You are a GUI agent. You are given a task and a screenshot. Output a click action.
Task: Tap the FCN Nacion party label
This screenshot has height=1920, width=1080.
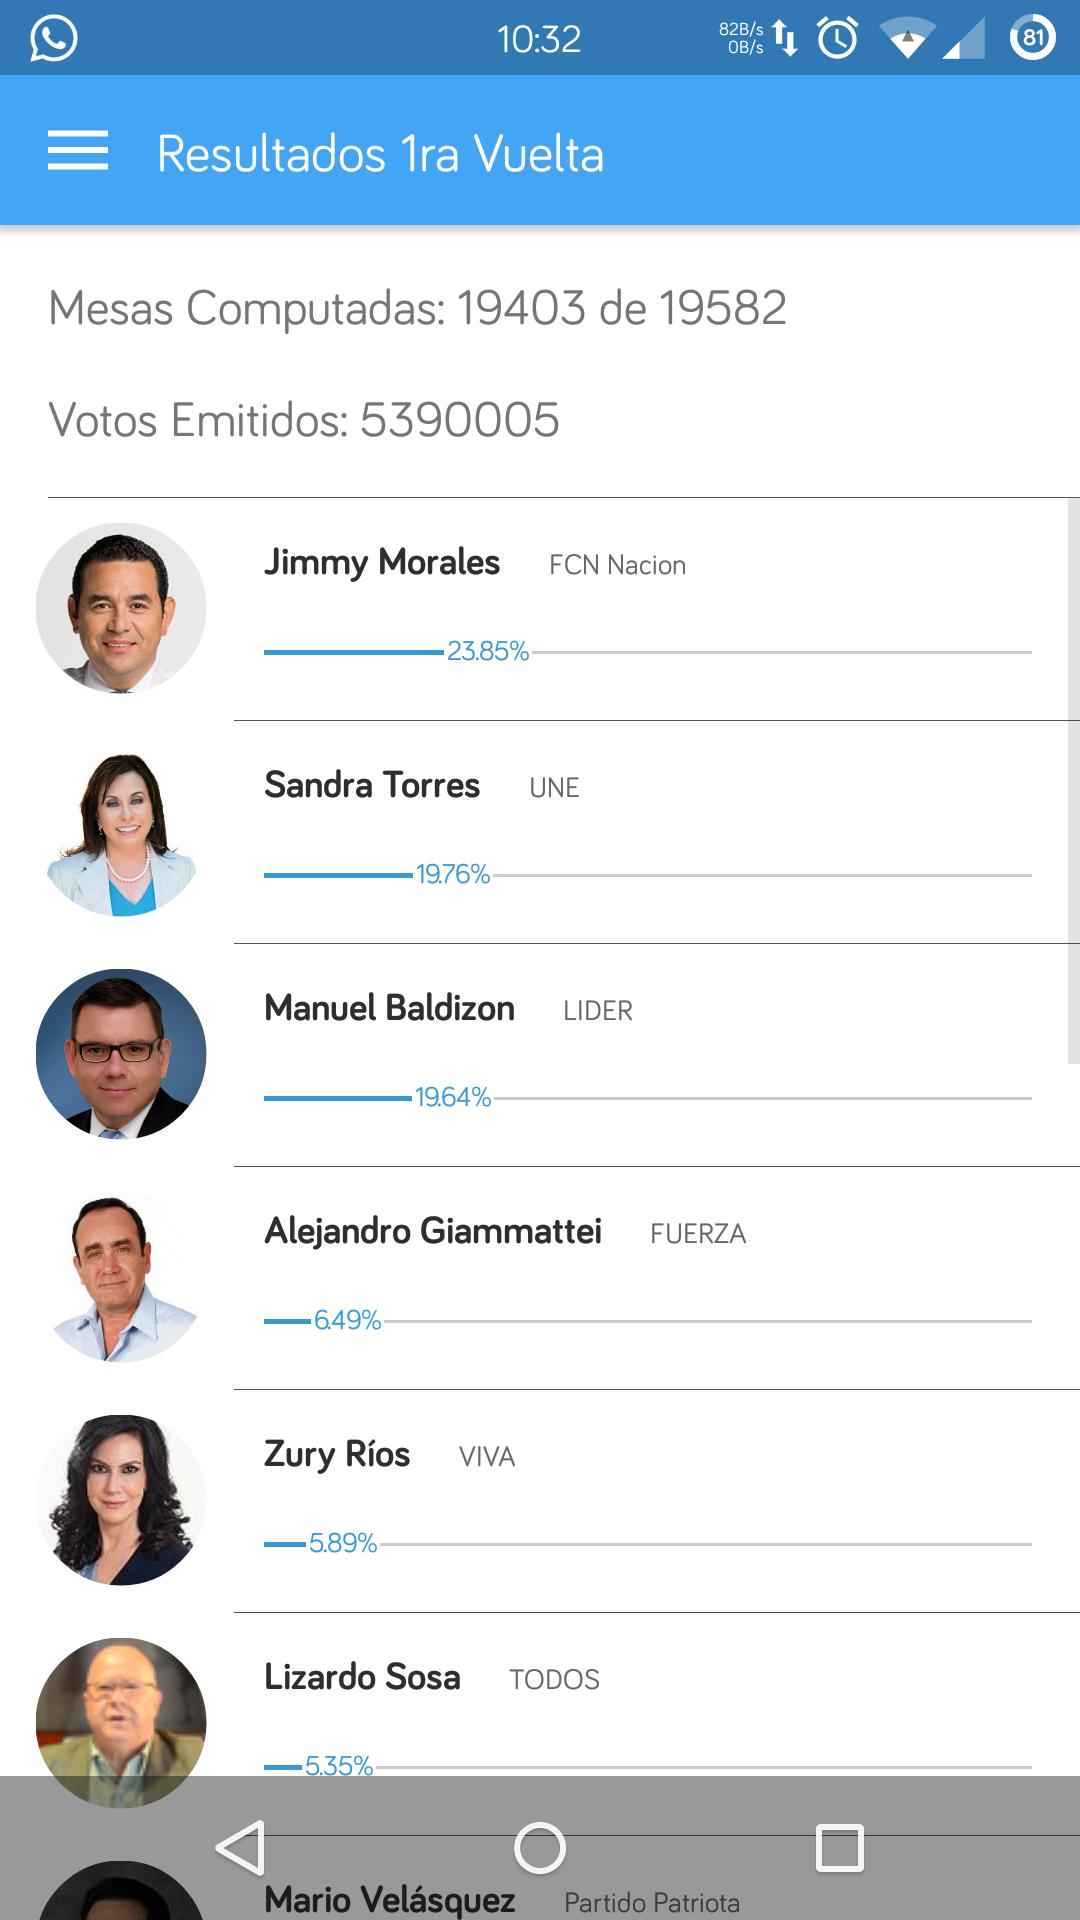pyautogui.click(x=616, y=565)
